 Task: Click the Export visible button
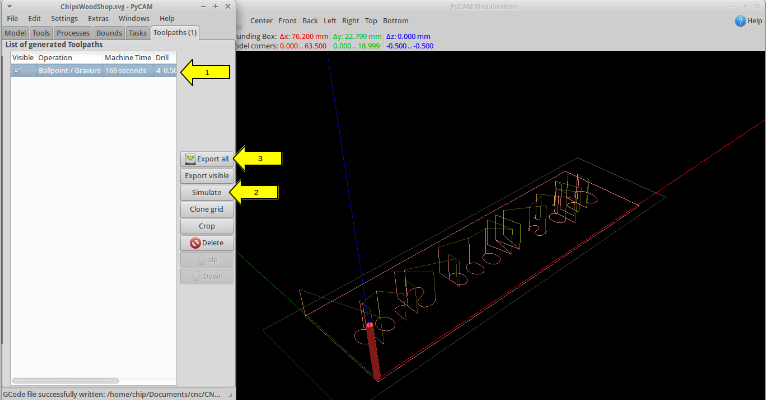[x=207, y=176]
